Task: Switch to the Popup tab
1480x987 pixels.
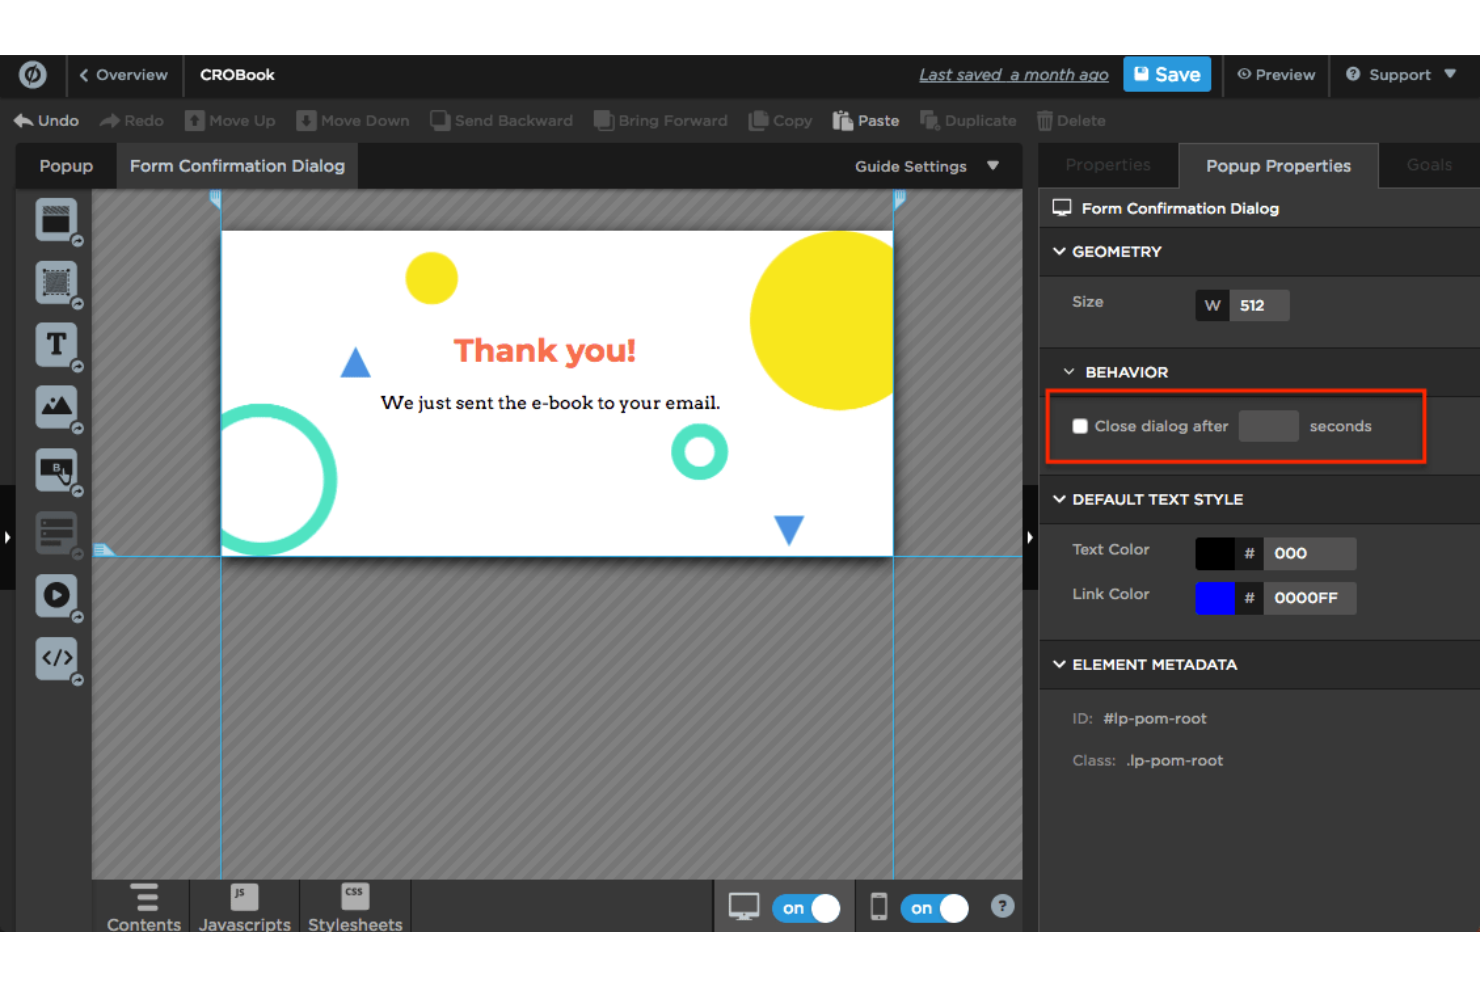Action: tap(65, 165)
